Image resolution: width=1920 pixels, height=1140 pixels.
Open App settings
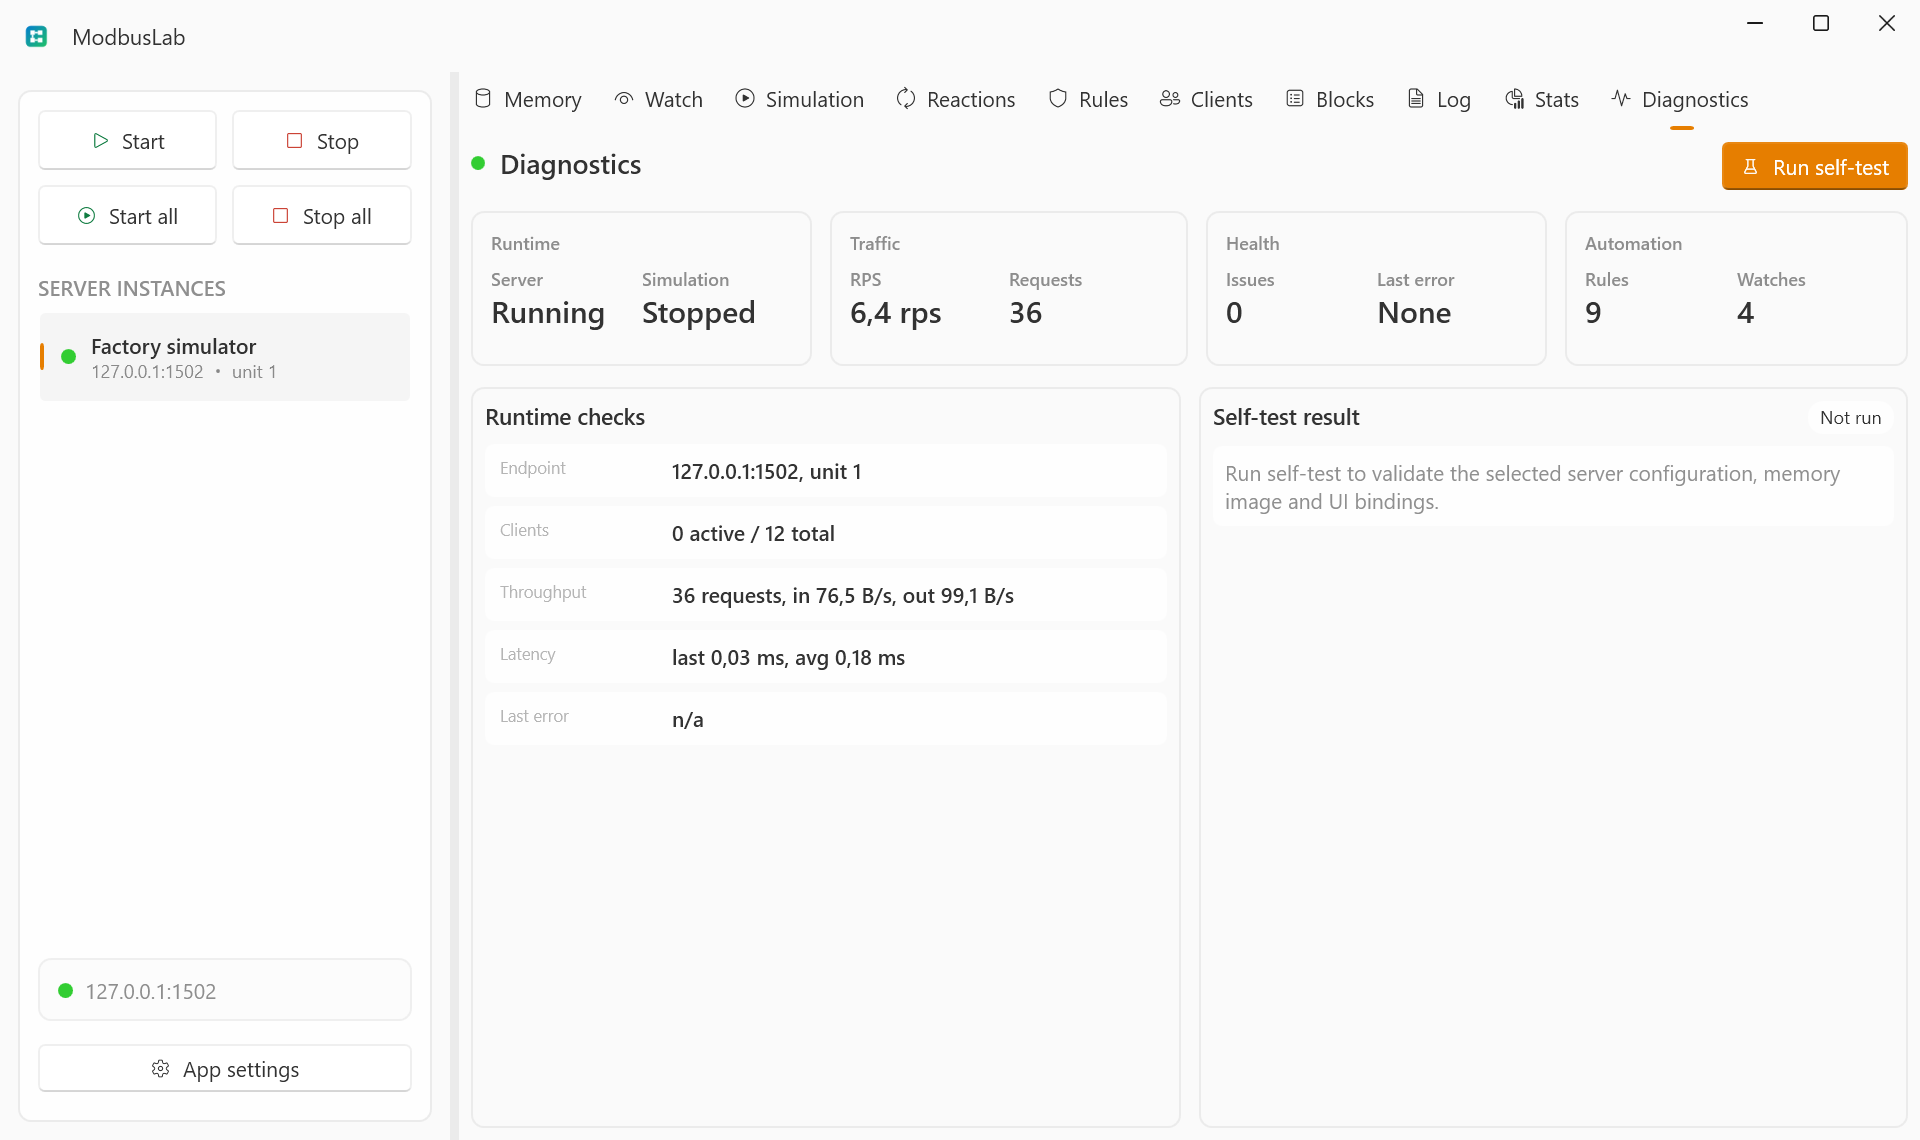pyautogui.click(x=225, y=1069)
